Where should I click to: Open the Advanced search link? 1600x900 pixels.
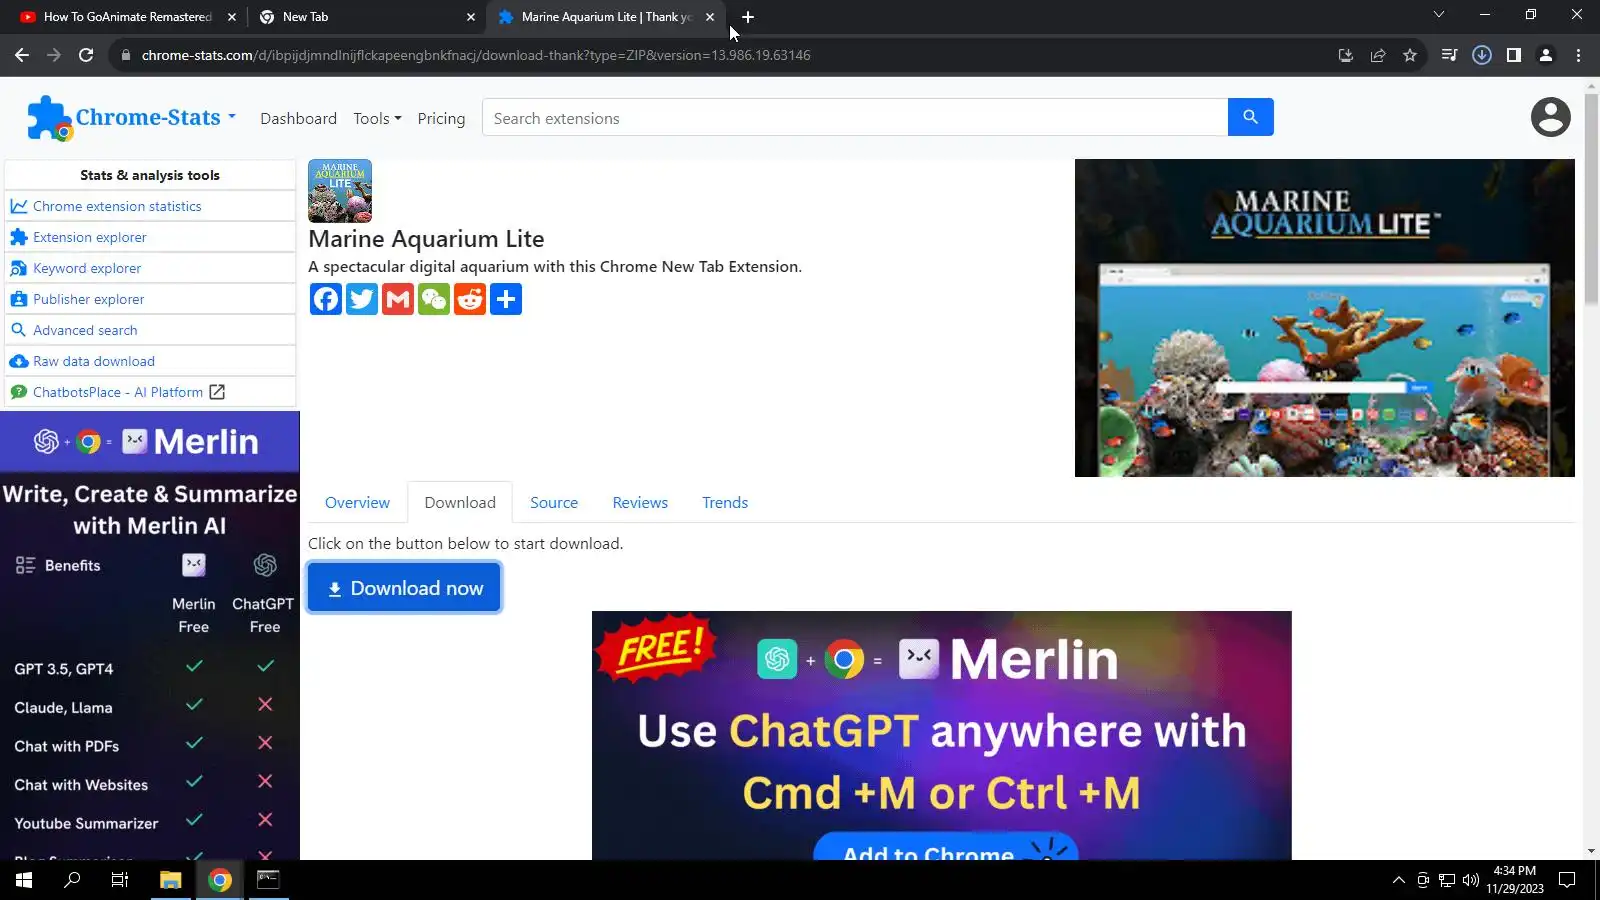tap(85, 330)
